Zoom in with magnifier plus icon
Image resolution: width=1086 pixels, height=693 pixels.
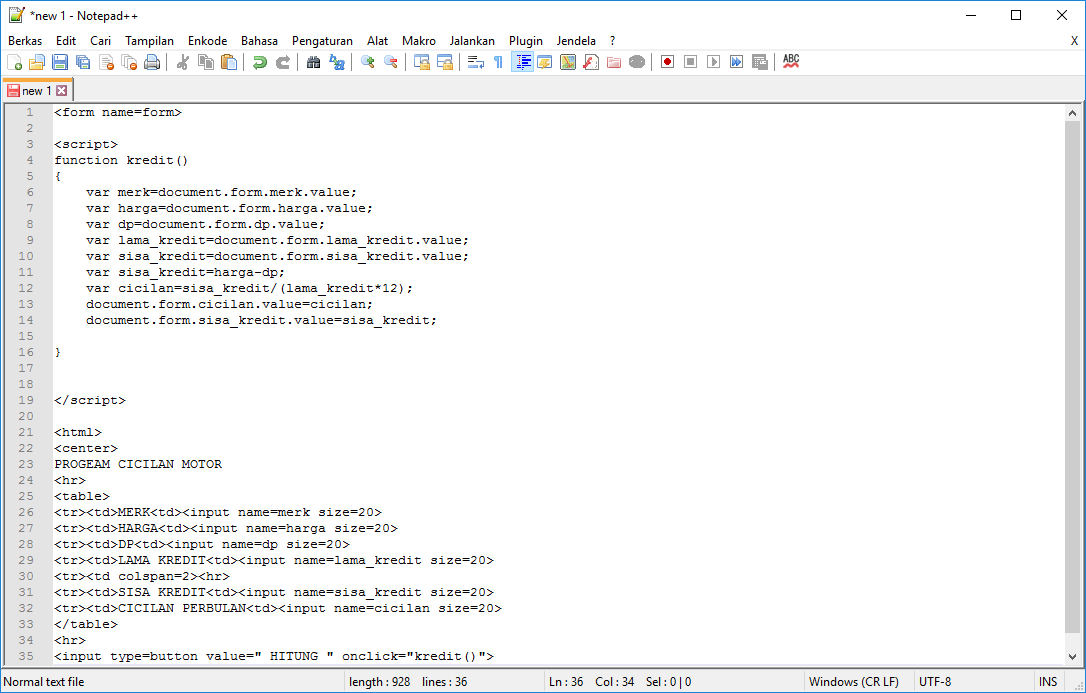click(368, 62)
